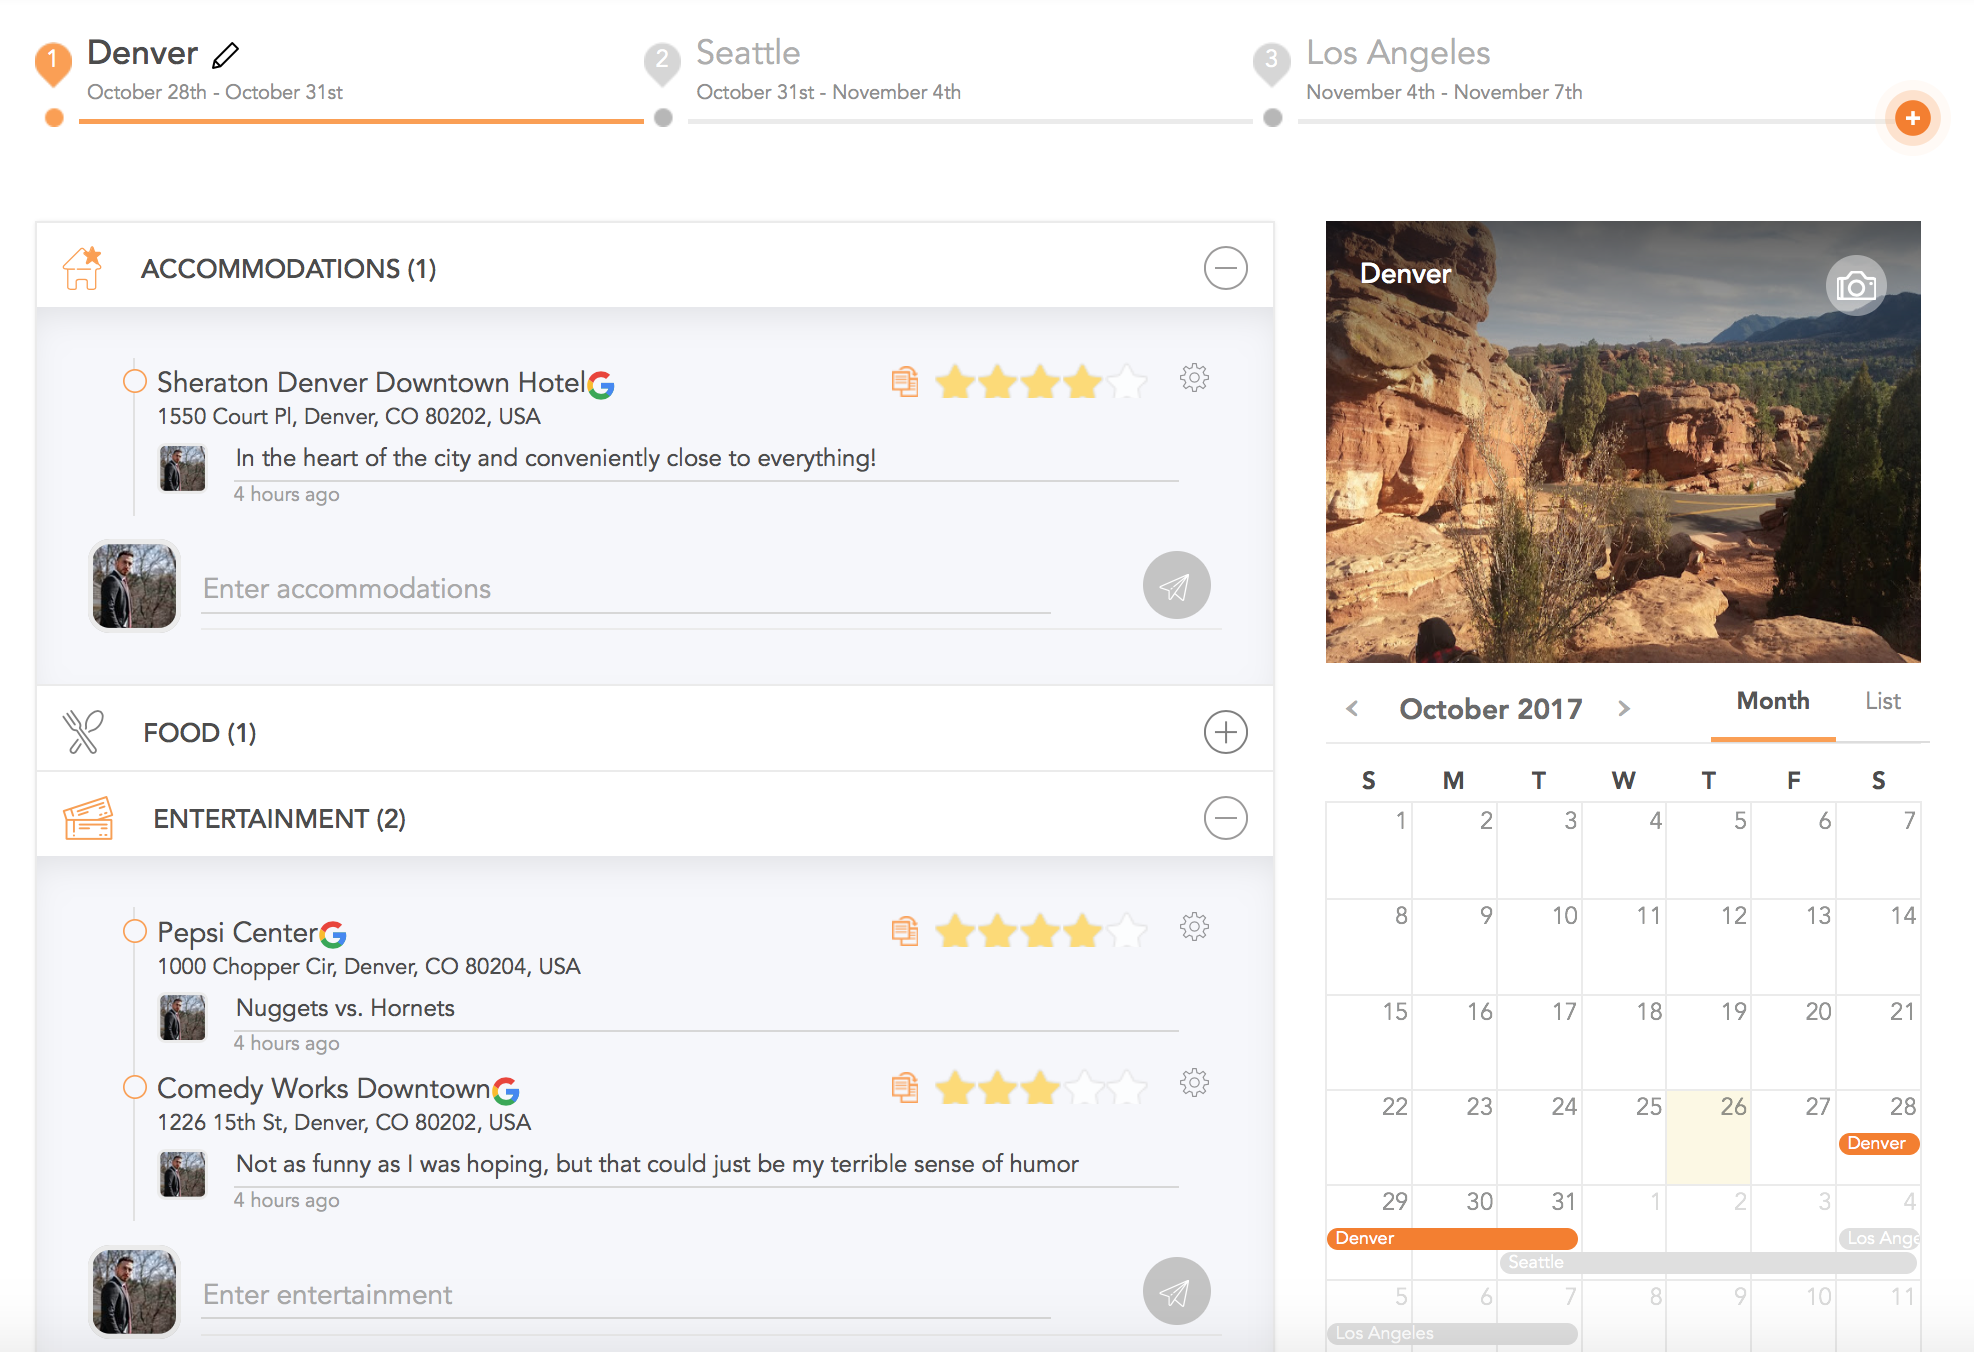1974x1352 pixels.
Task: Open settings gear for Comedy Works Downtown
Action: (x=1194, y=1083)
